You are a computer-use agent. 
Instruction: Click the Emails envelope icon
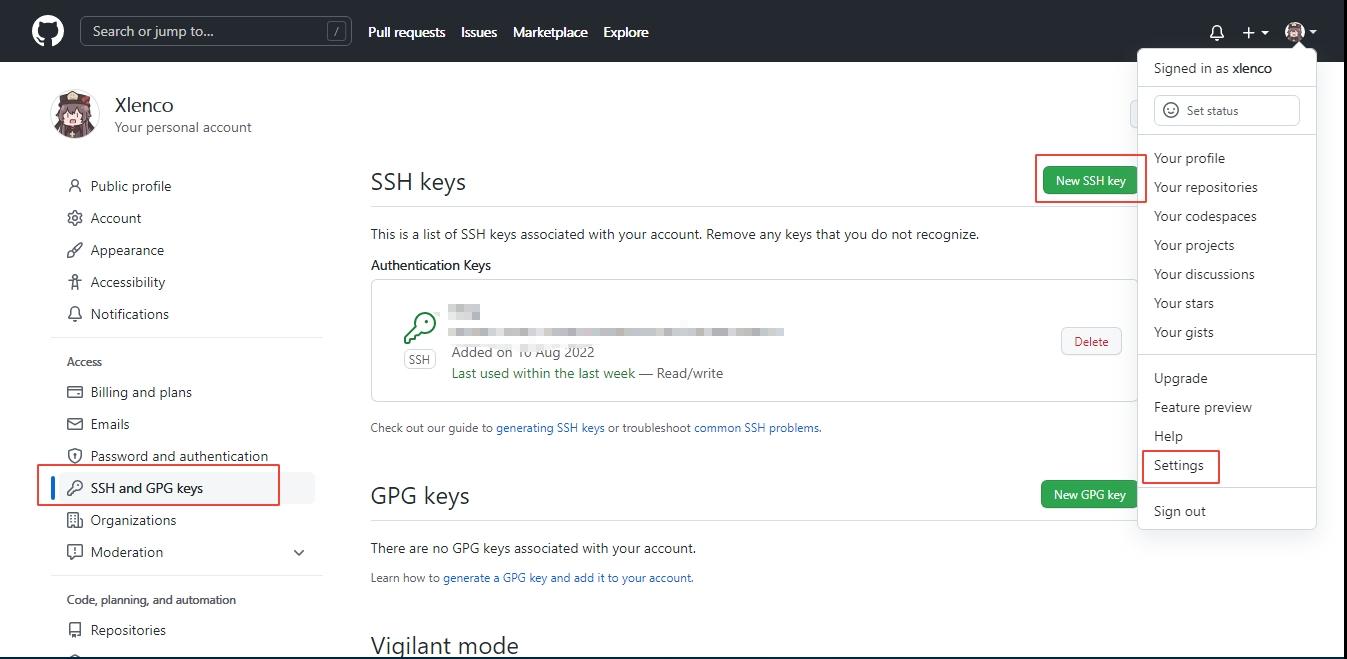click(x=75, y=424)
